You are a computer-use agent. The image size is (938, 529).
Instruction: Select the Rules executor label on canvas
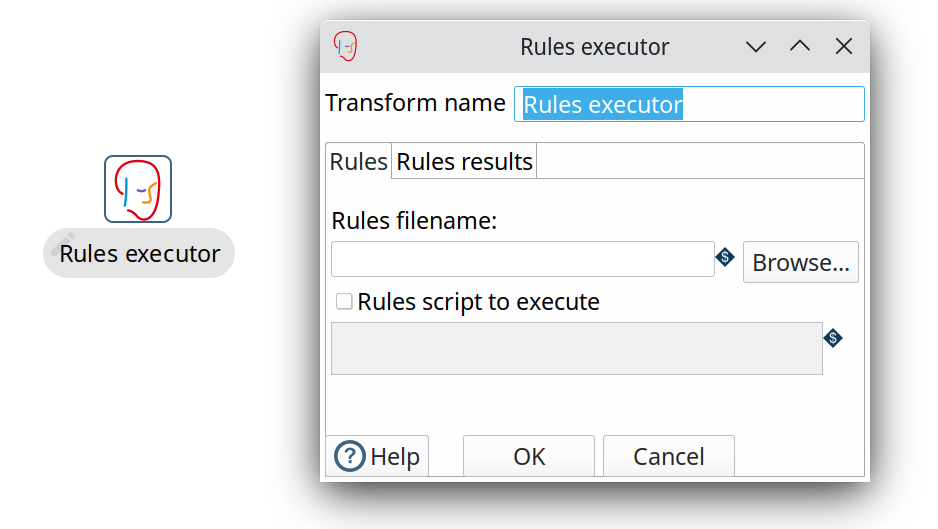click(139, 253)
